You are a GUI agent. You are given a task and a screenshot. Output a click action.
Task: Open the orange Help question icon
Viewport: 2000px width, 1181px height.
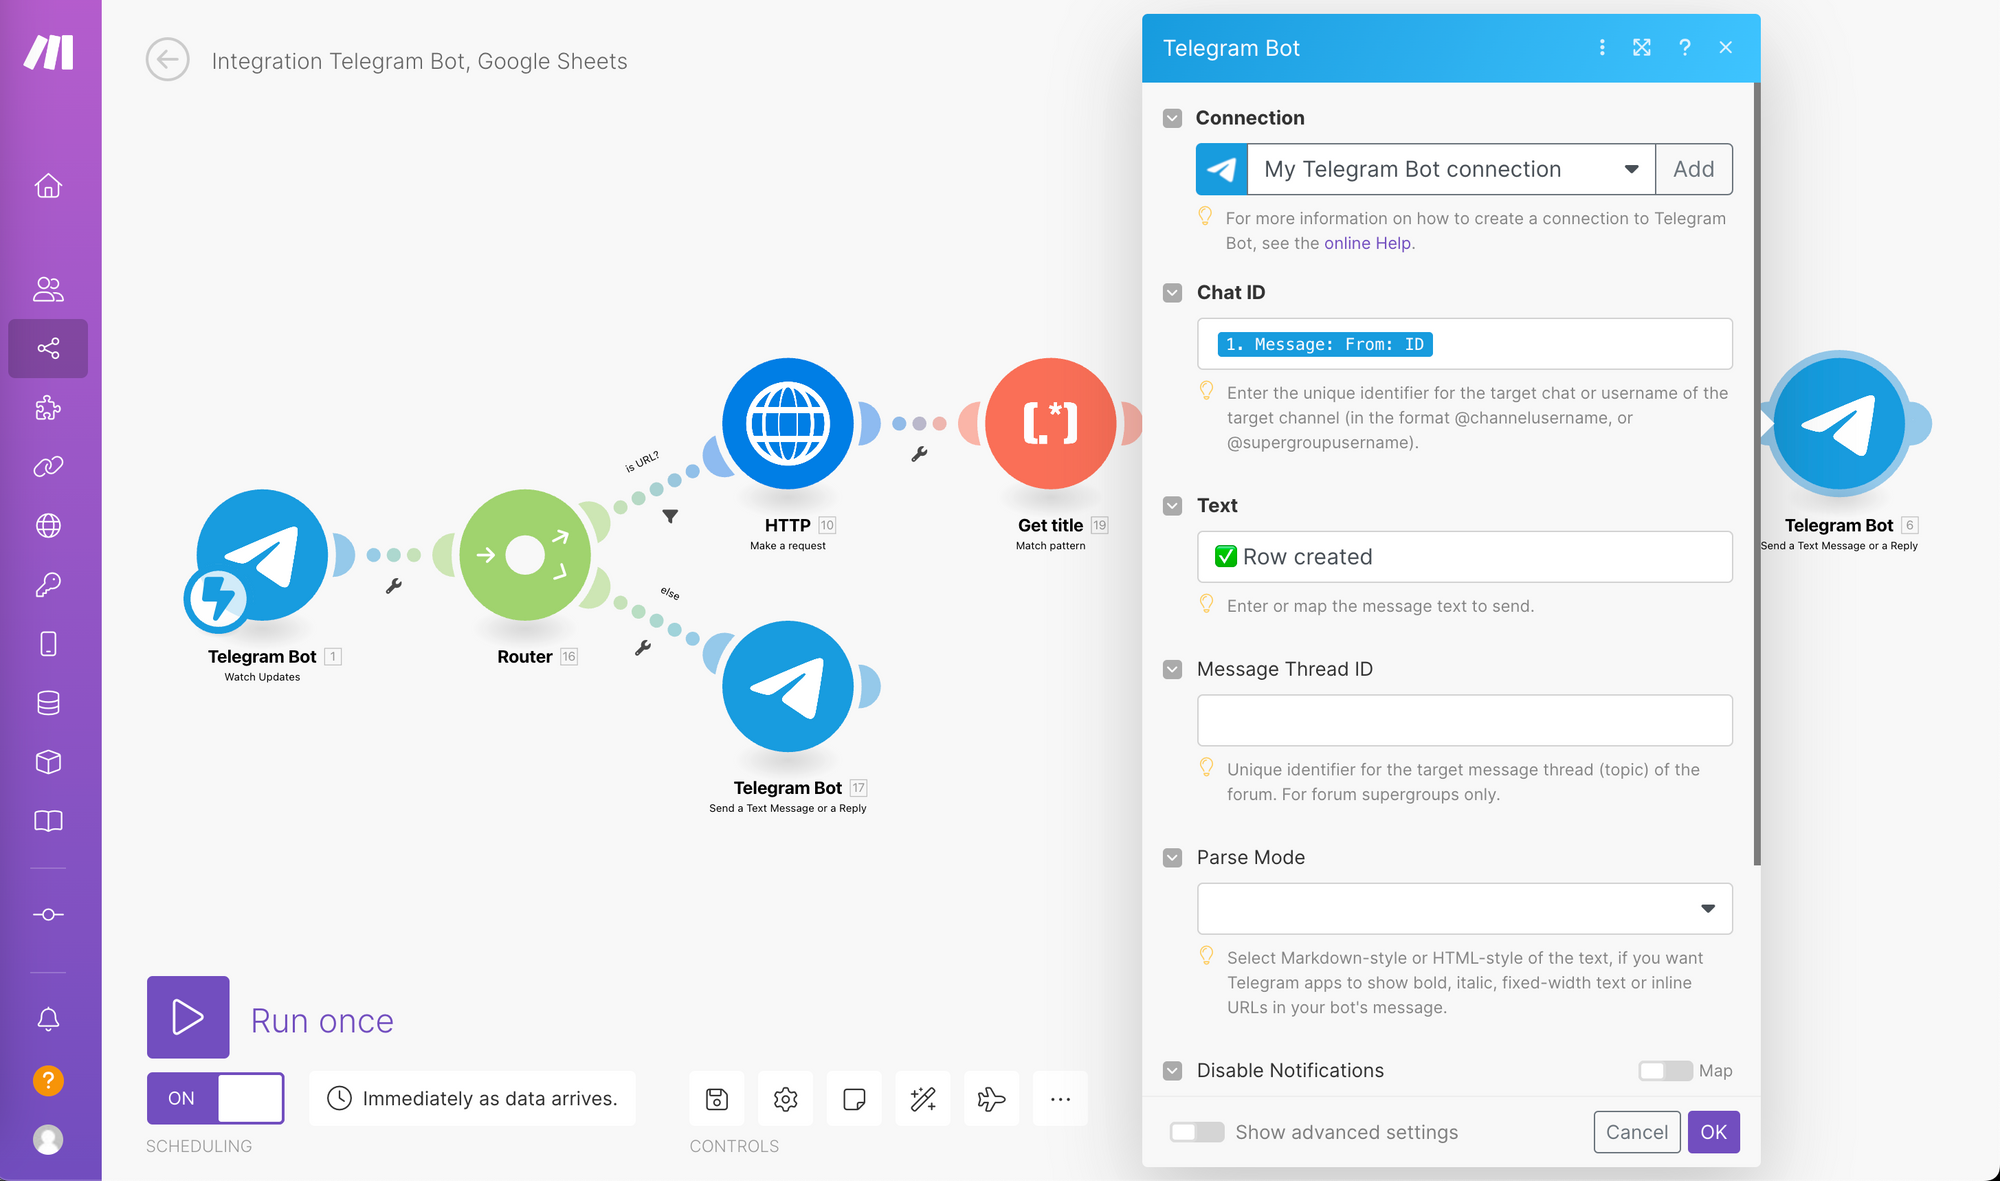tap(48, 1081)
